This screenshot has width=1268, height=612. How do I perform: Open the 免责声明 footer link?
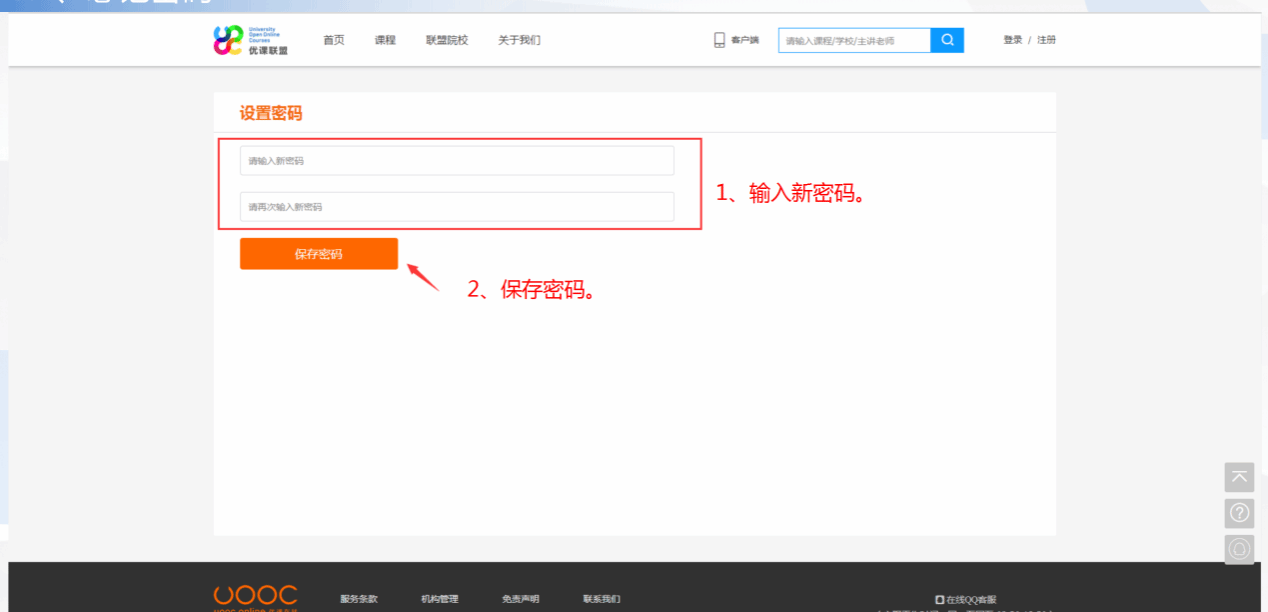pos(521,599)
